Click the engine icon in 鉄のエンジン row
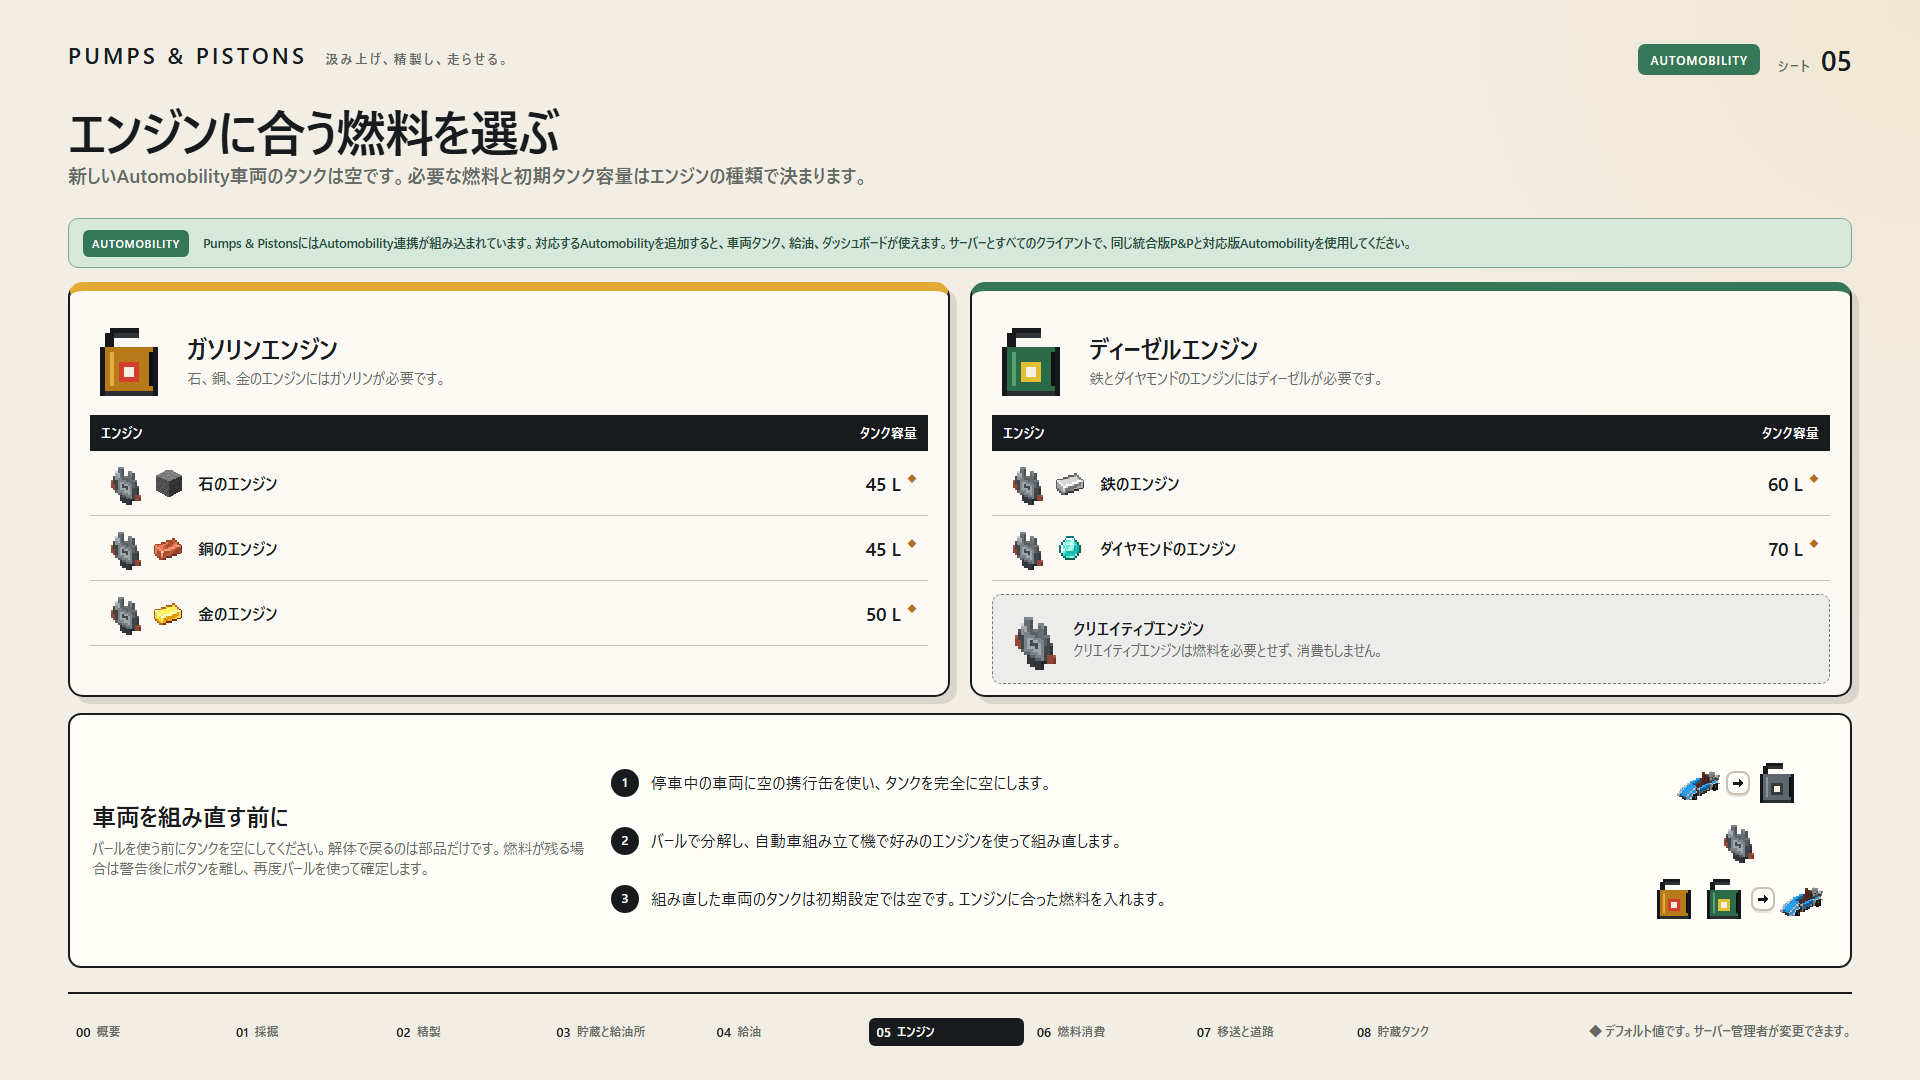The width and height of the screenshot is (1920, 1080). pyautogui.click(x=1028, y=485)
